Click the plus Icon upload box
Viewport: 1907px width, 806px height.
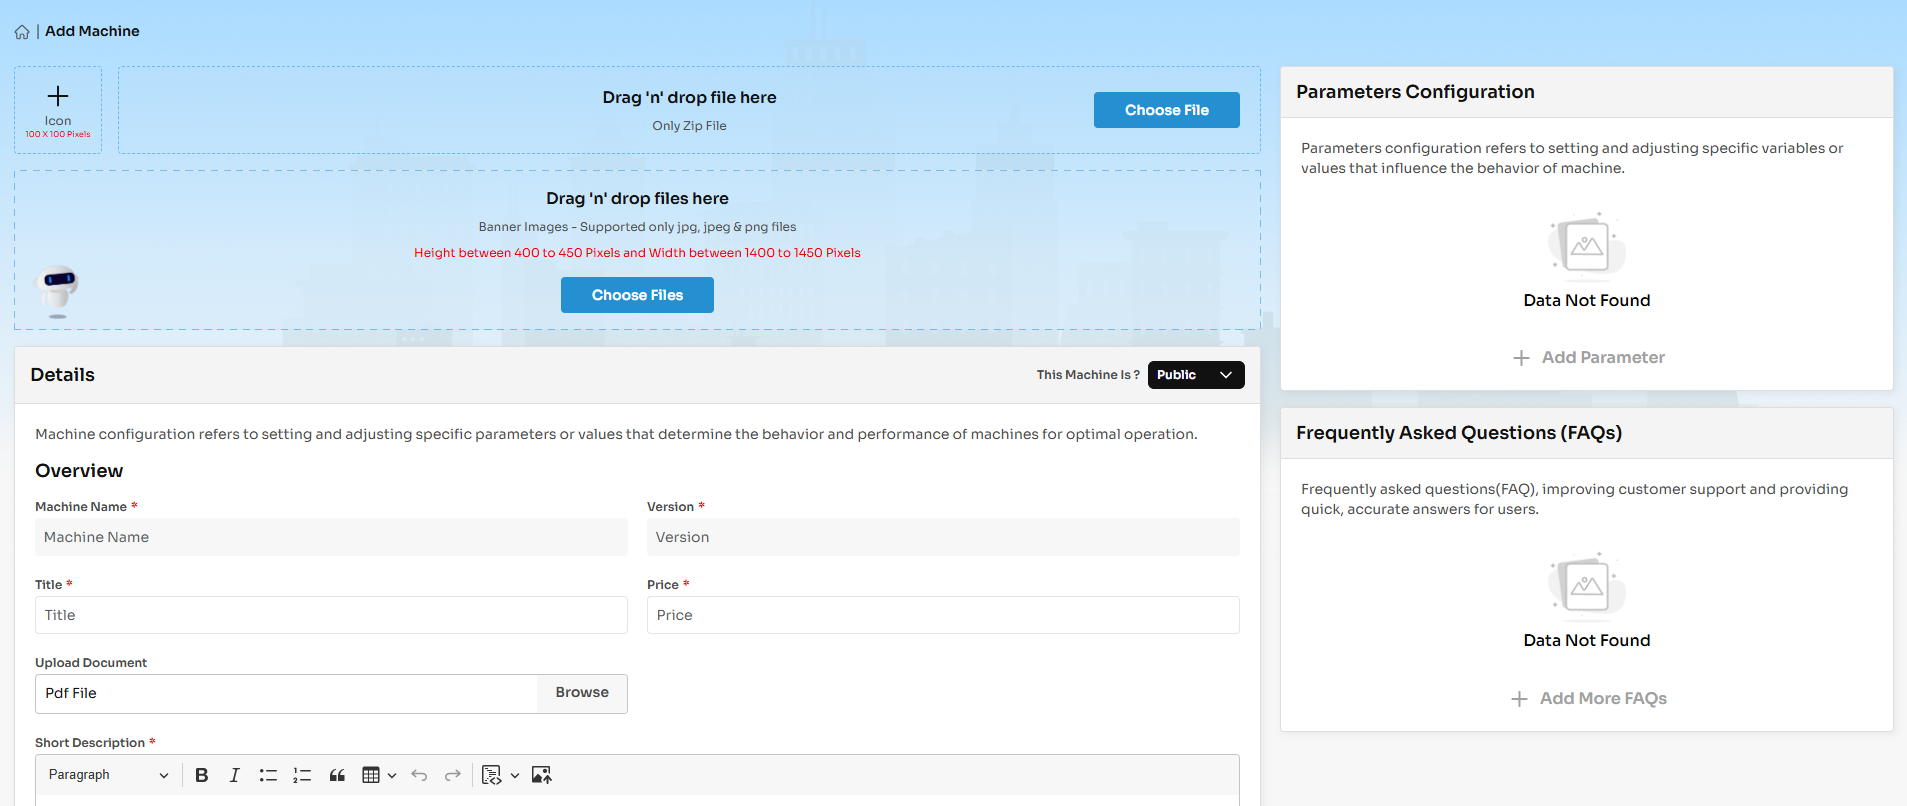point(58,110)
